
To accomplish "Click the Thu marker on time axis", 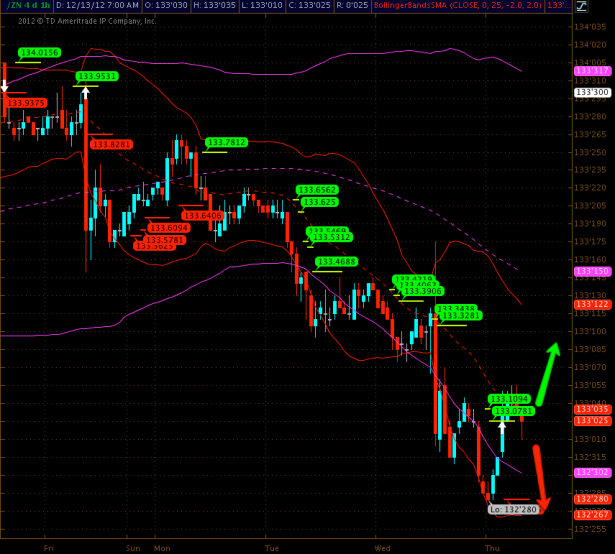I will 492,548.
